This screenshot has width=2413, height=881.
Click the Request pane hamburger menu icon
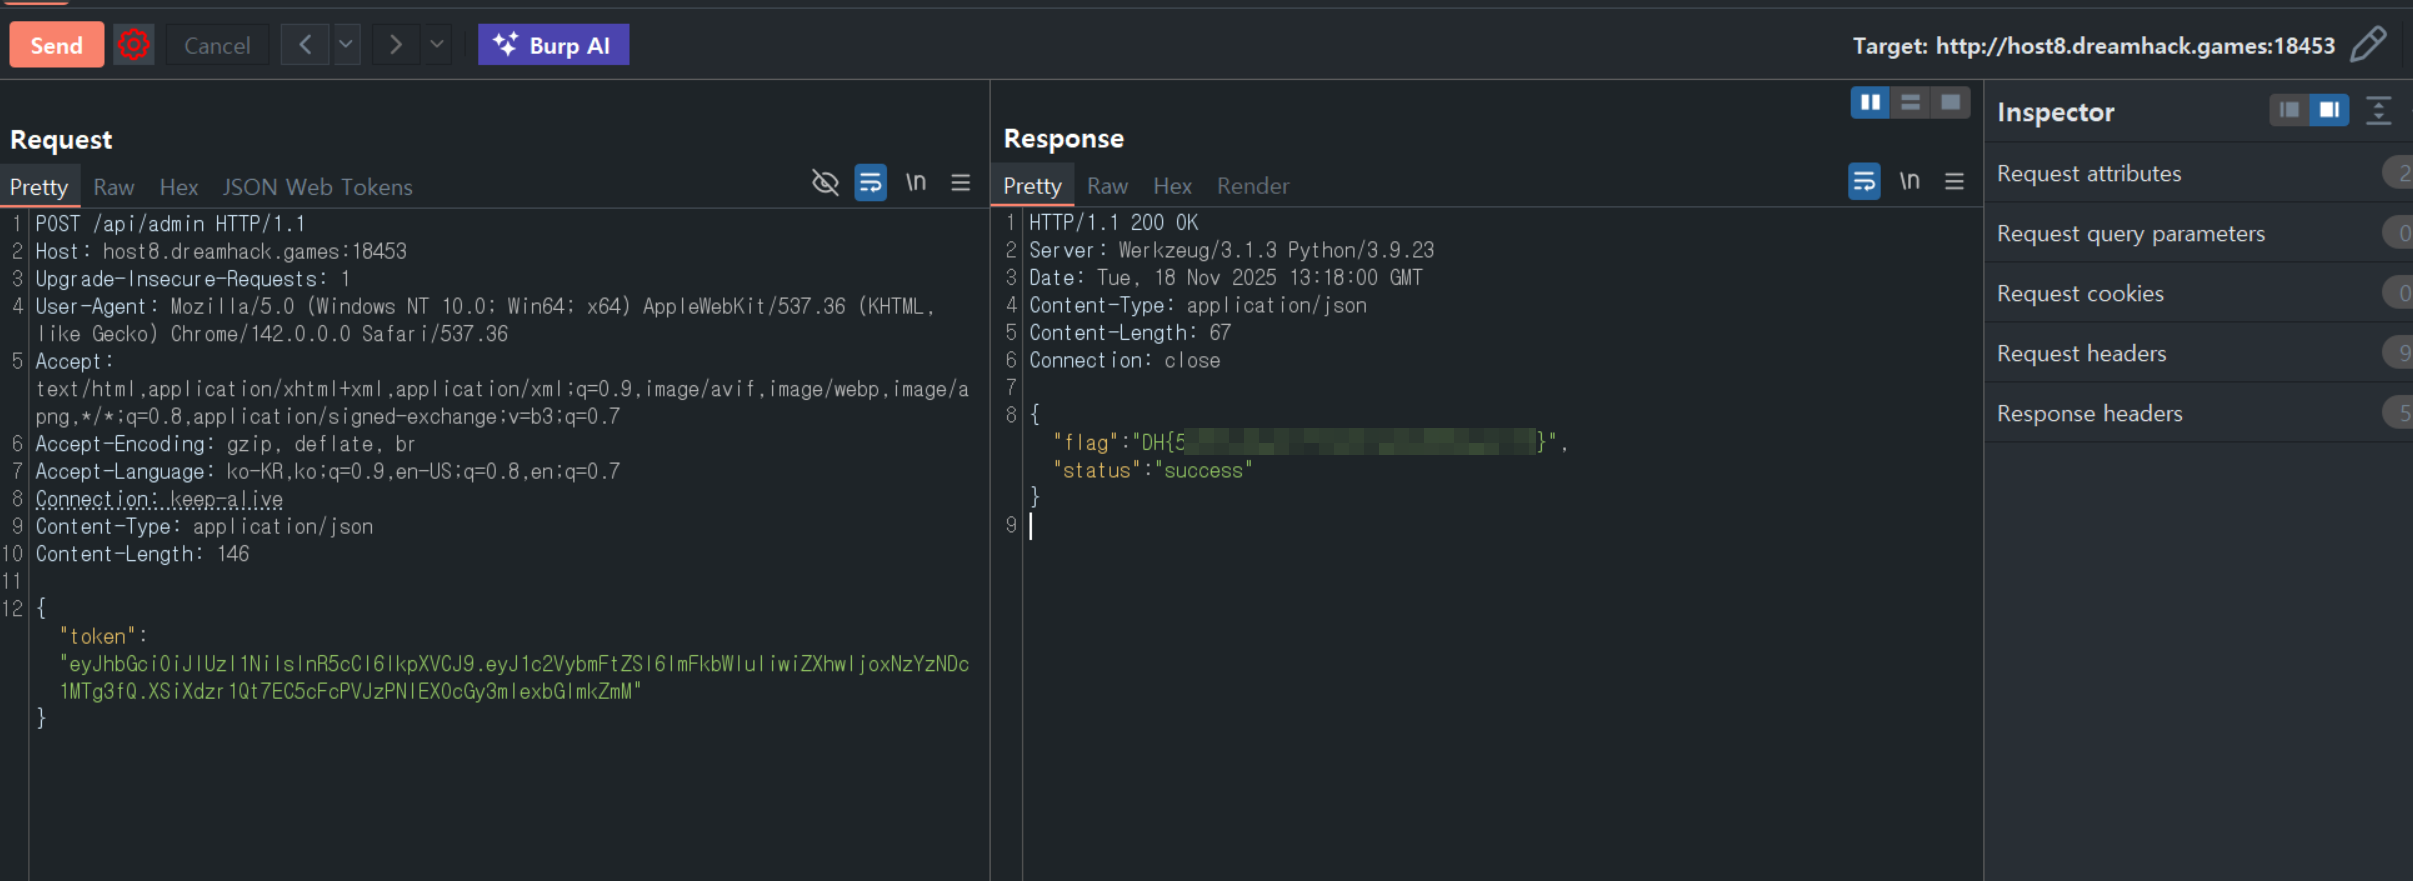click(960, 182)
